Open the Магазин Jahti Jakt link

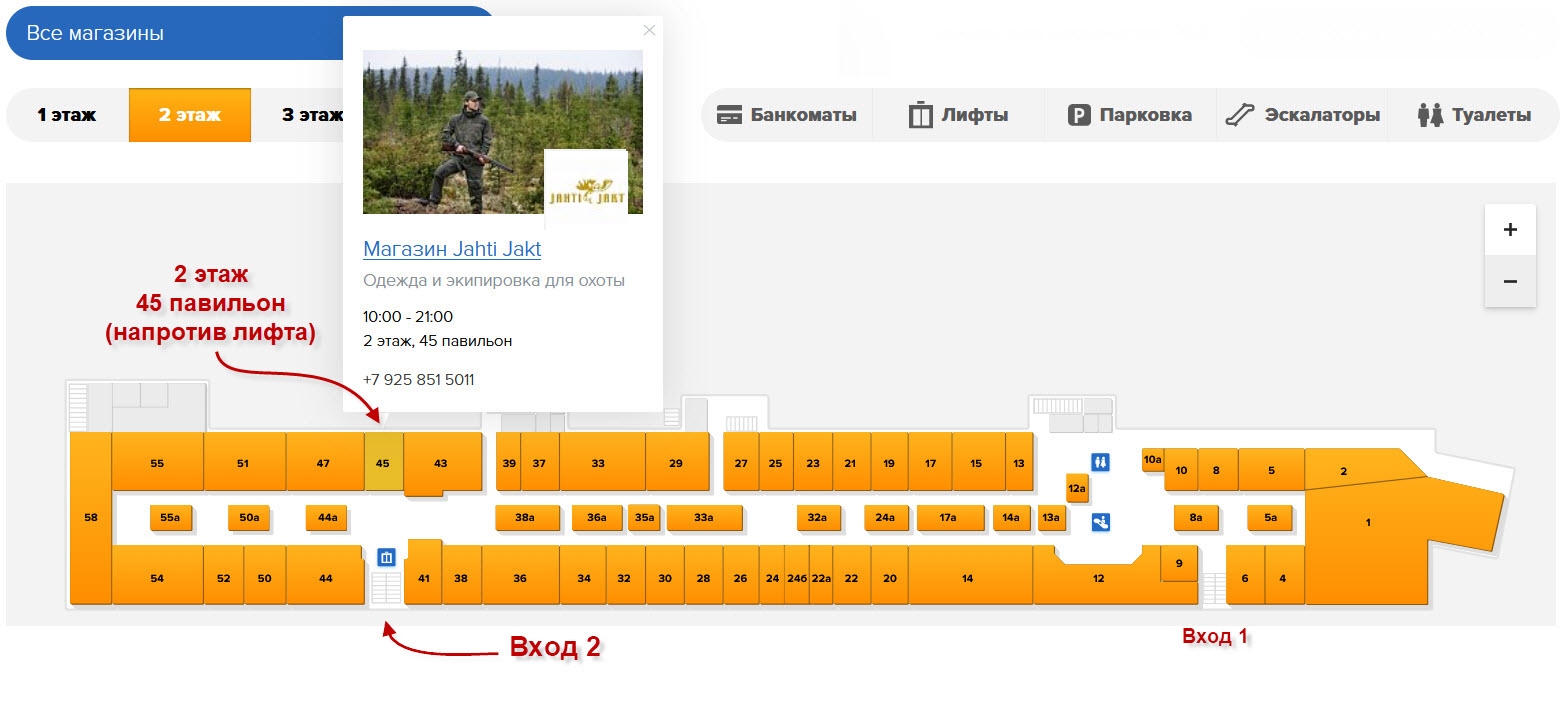[x=452, y=249]
